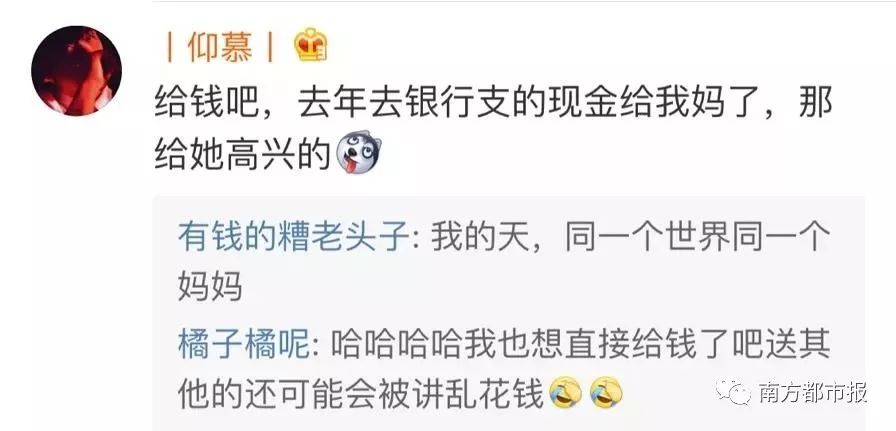Click the husky dog emoji
Viewport: 896px width, 431px height.
[358, 152]
